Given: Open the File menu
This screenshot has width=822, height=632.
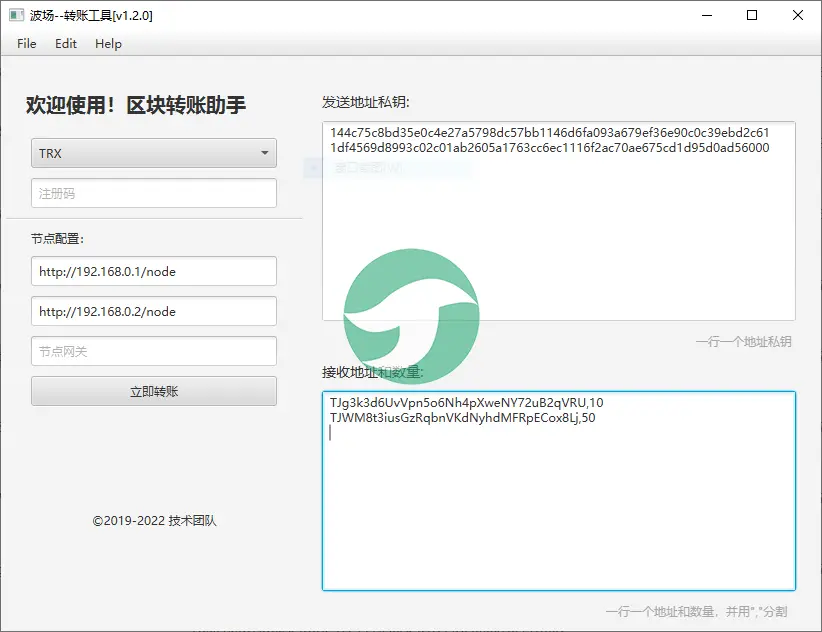Looking at the screenshot, I should [x=26, y=44].
